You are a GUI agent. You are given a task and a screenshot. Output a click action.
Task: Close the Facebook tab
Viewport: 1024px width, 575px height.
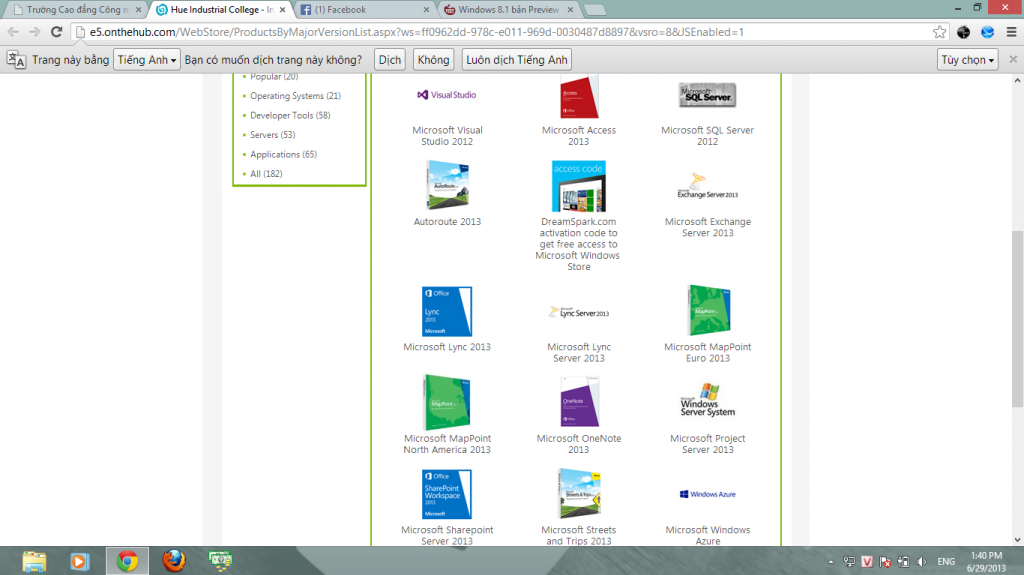(426, 10)
